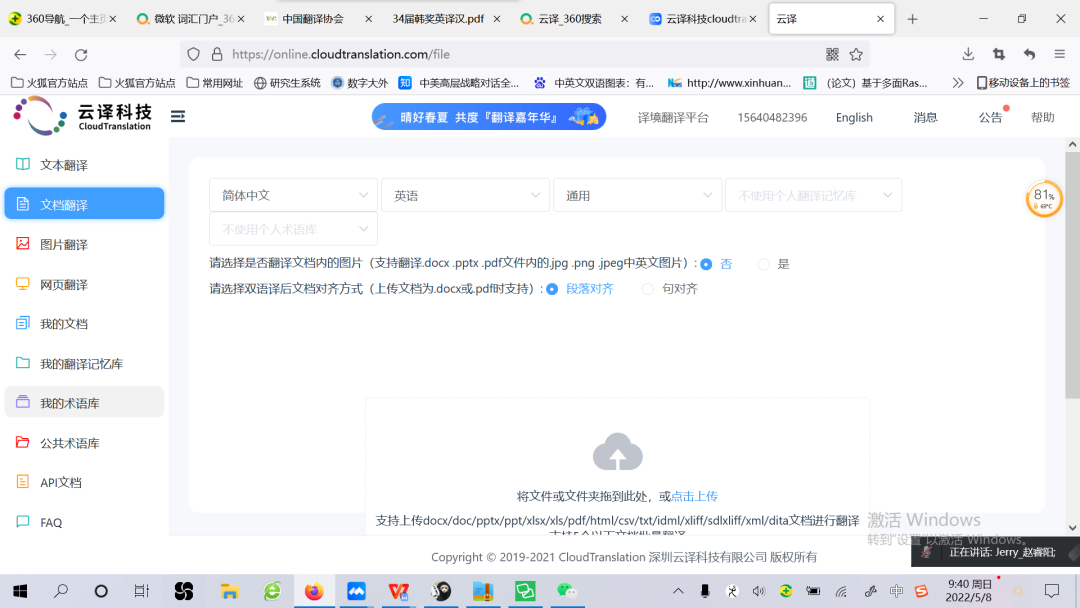Switch to the 云译_360搜索 tab

click(x=574, y=19)
